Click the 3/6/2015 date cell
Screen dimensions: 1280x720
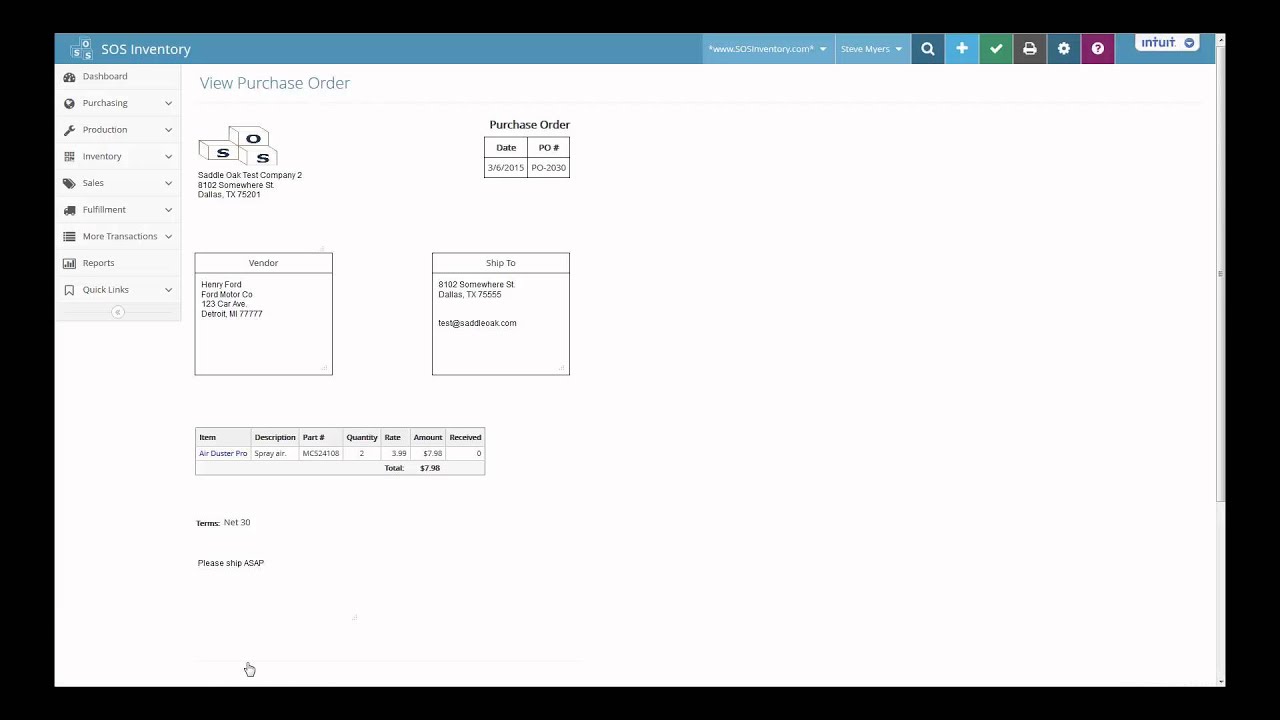506,168
